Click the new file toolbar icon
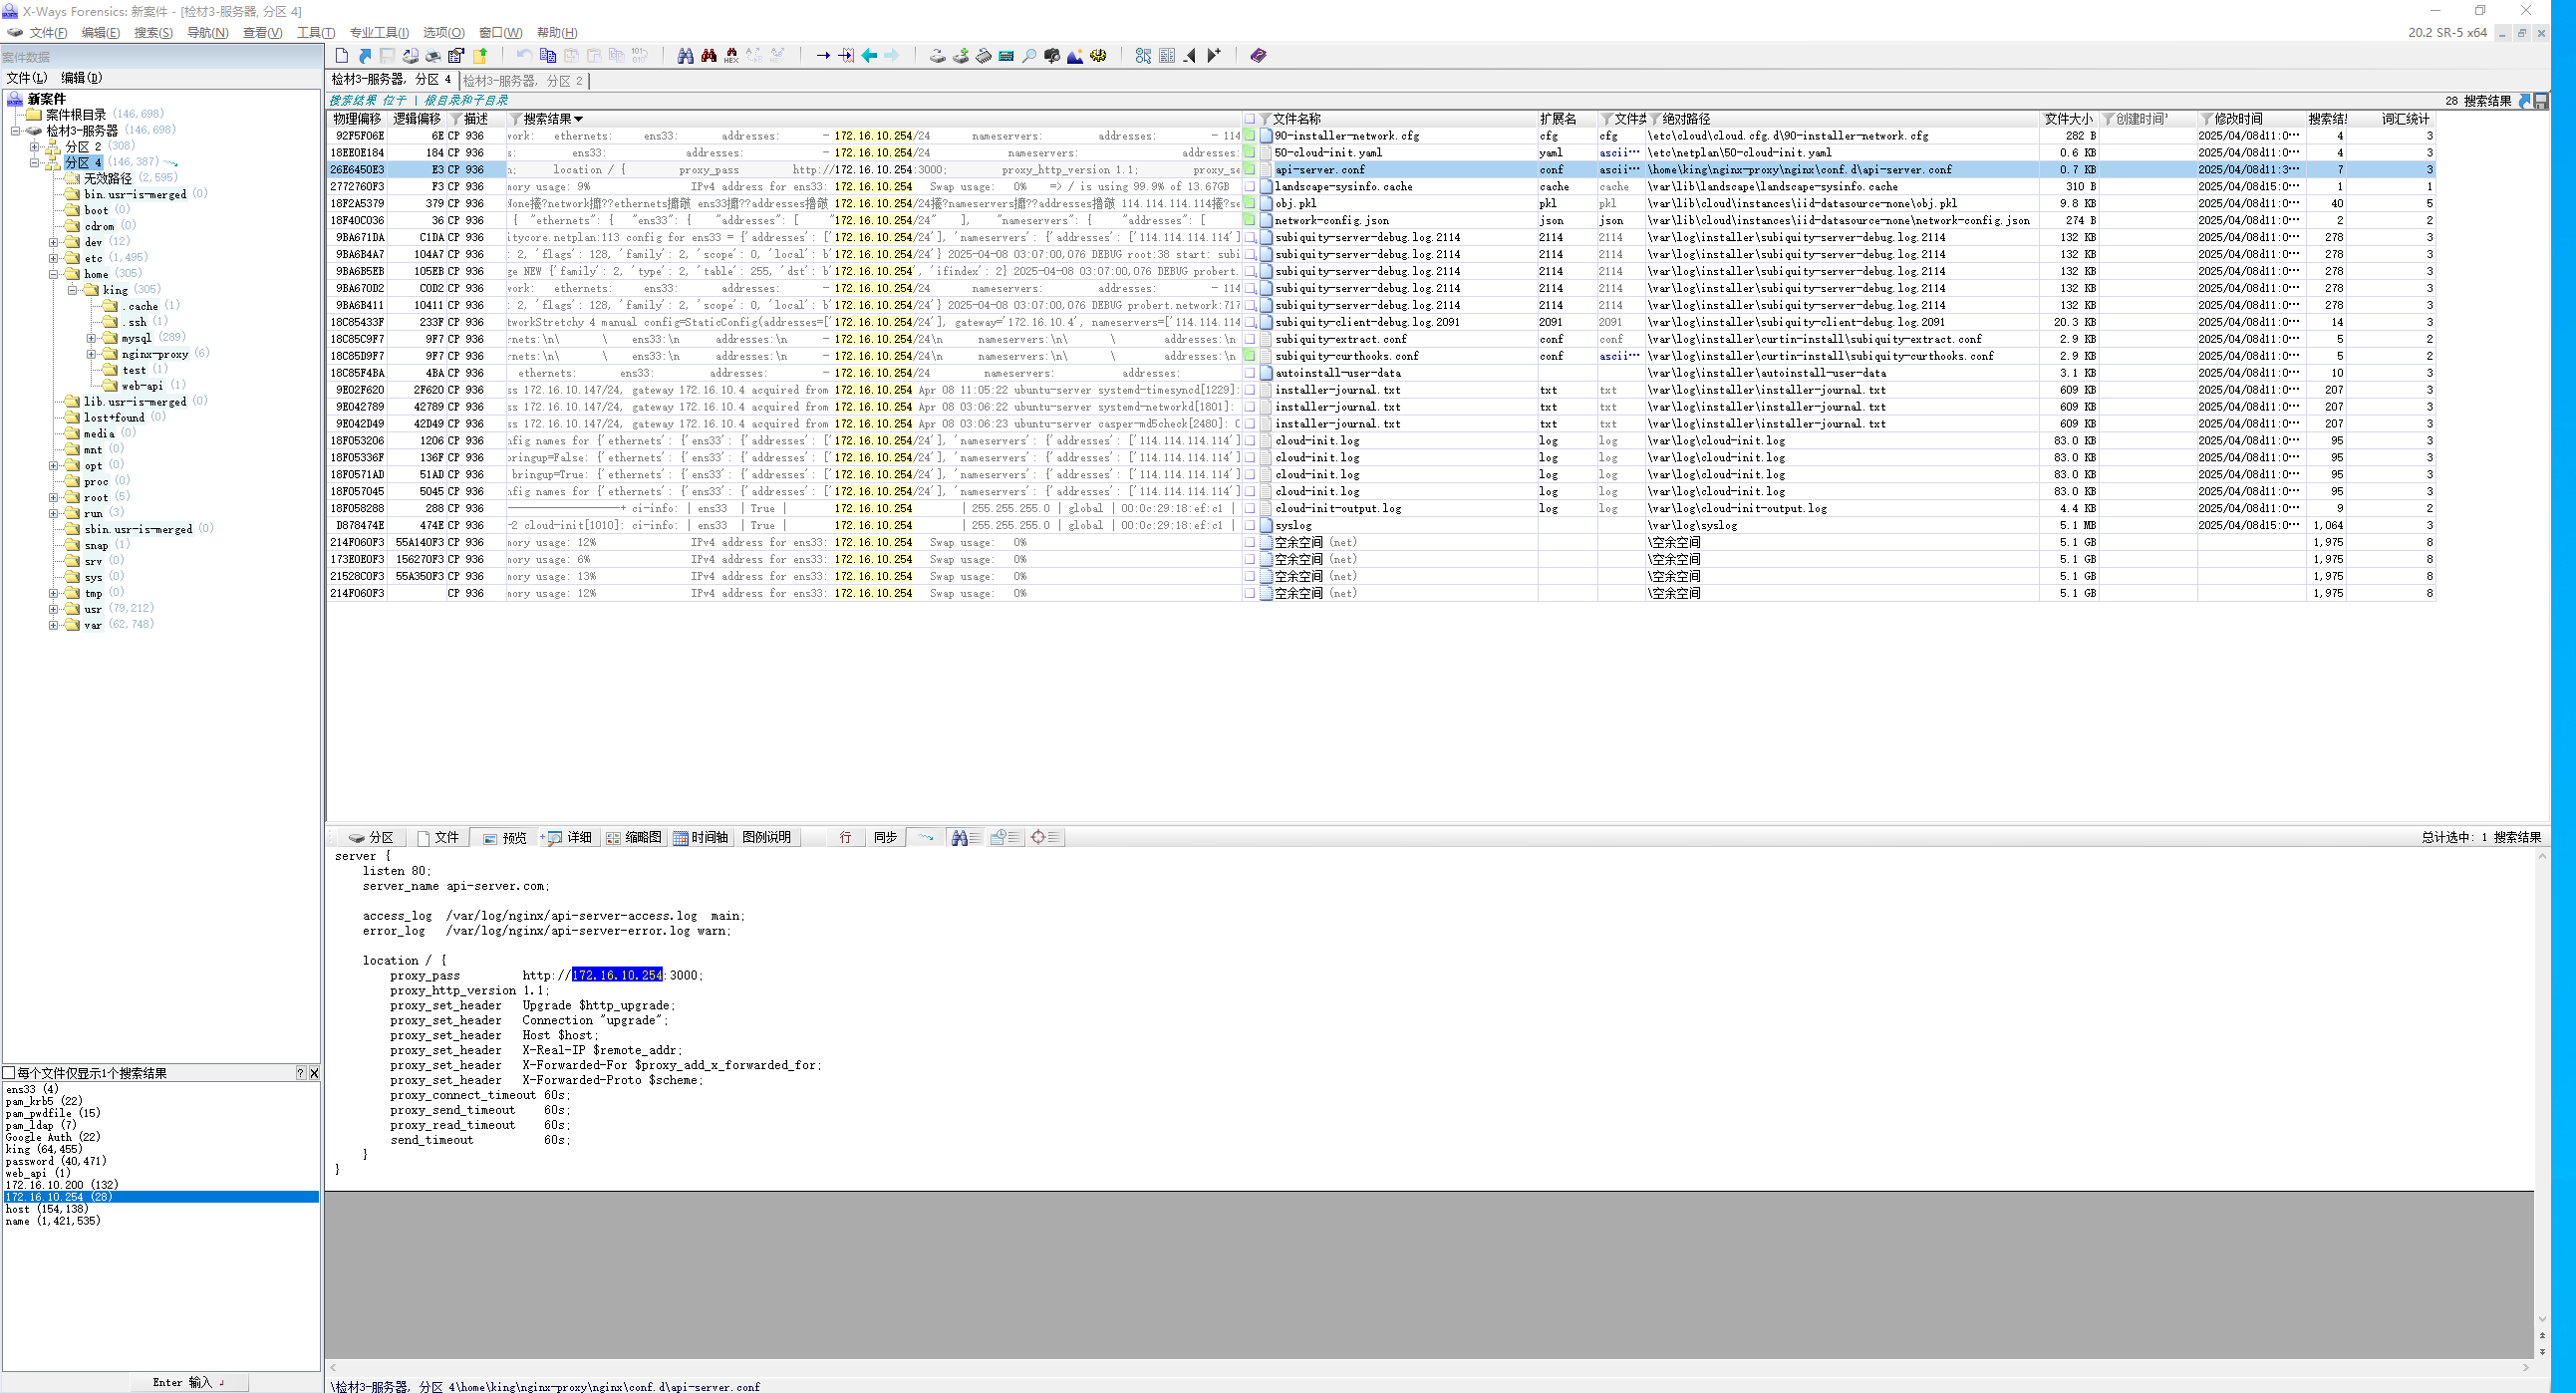The height and width of the screenshot is (1393, 2576). pyautogui.click(x=342, y=56)
